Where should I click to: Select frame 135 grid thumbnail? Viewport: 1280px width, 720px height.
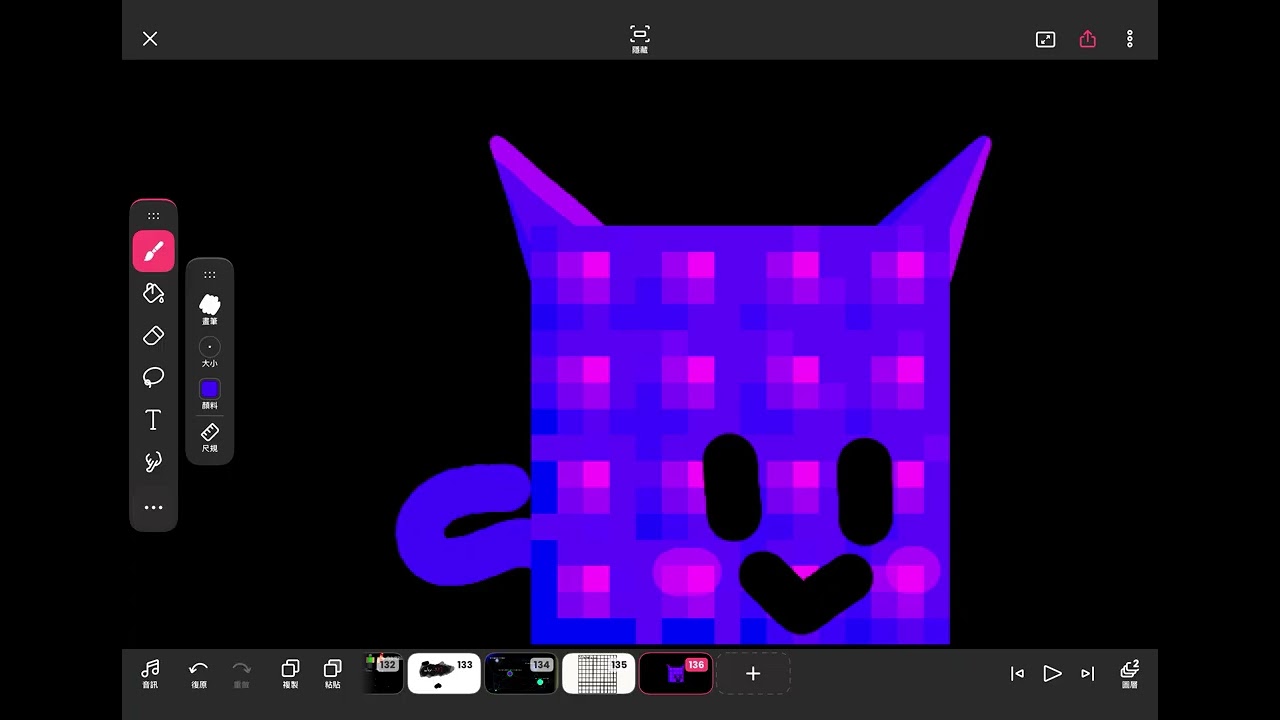[x=598, y=674]
